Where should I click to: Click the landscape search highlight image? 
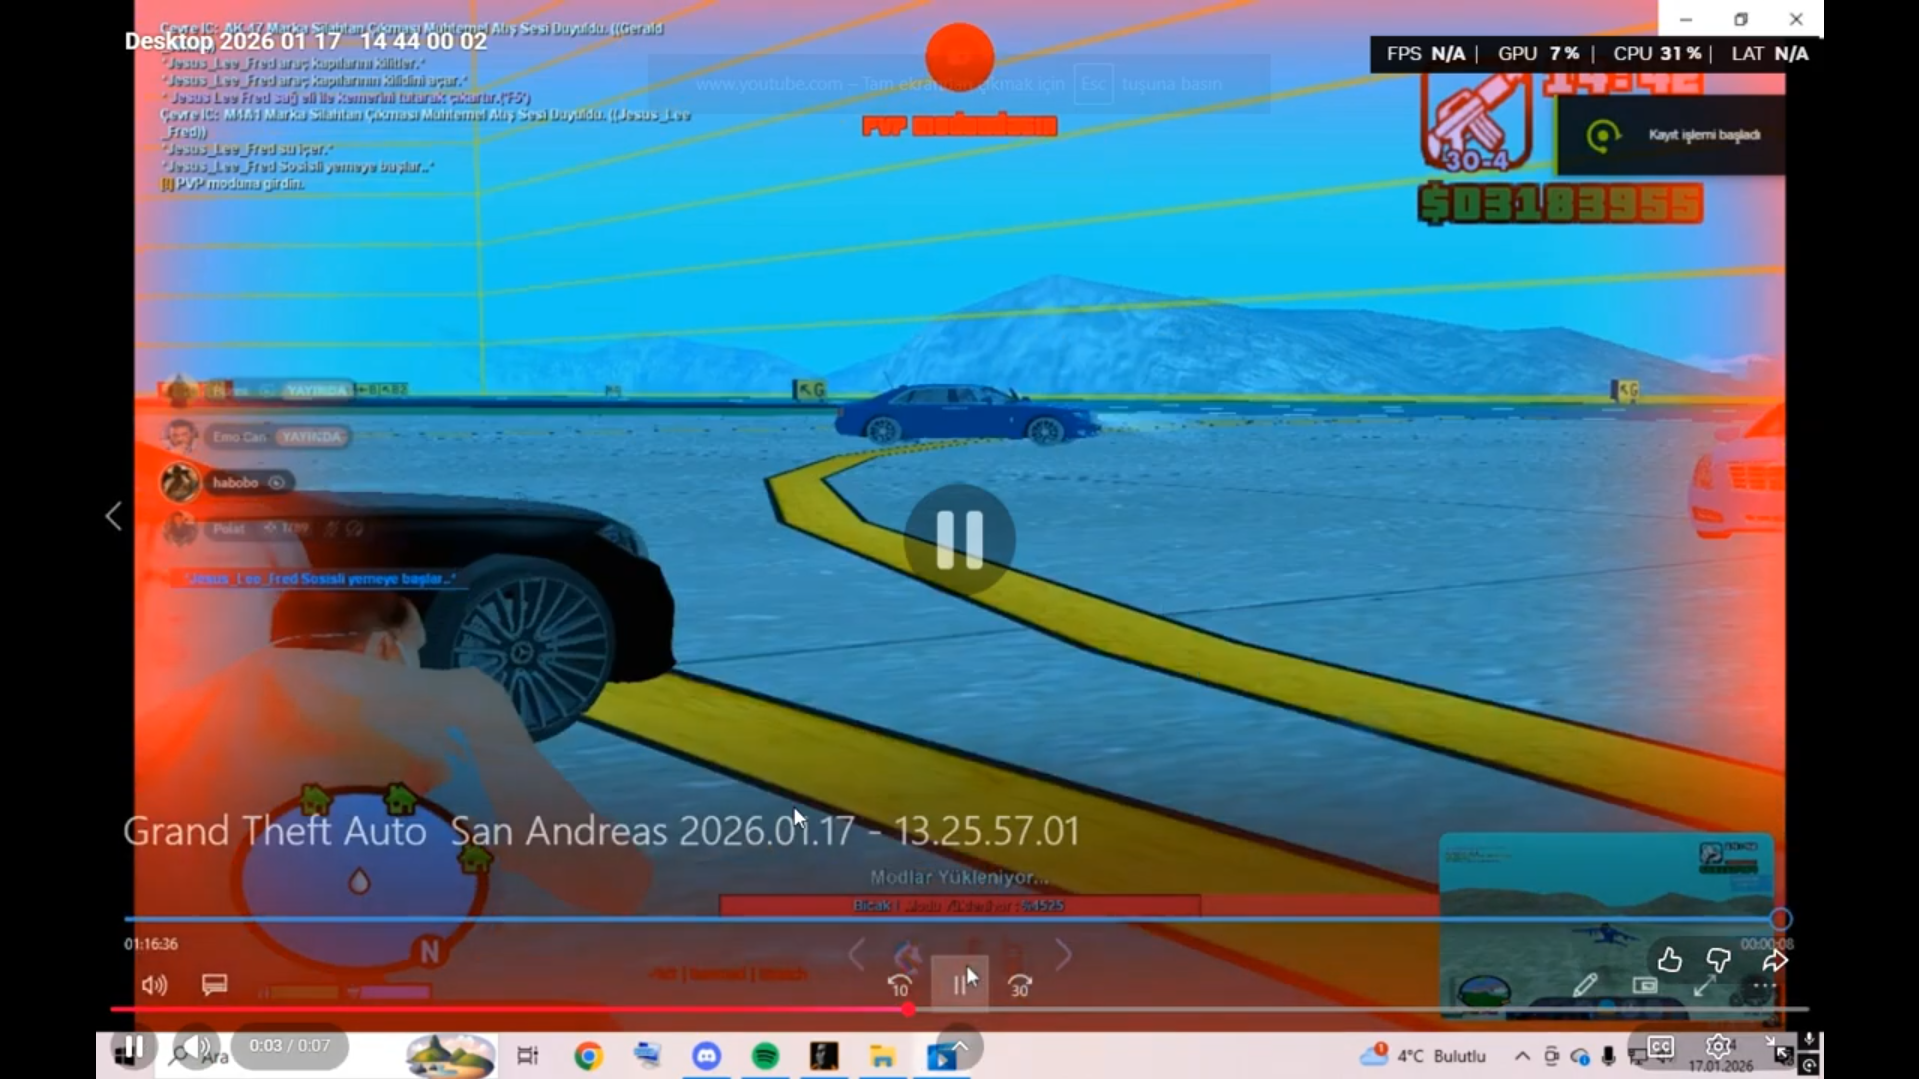coord(449,1056)
